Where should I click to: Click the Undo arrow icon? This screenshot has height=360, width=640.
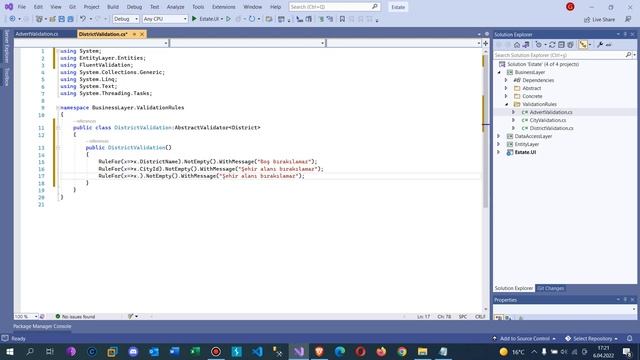(83, 19)
